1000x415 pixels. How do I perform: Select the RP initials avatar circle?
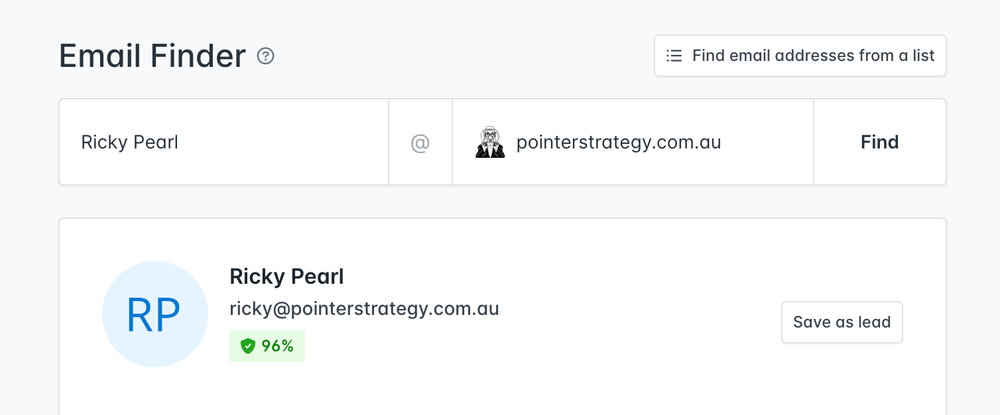pos(155,314)
